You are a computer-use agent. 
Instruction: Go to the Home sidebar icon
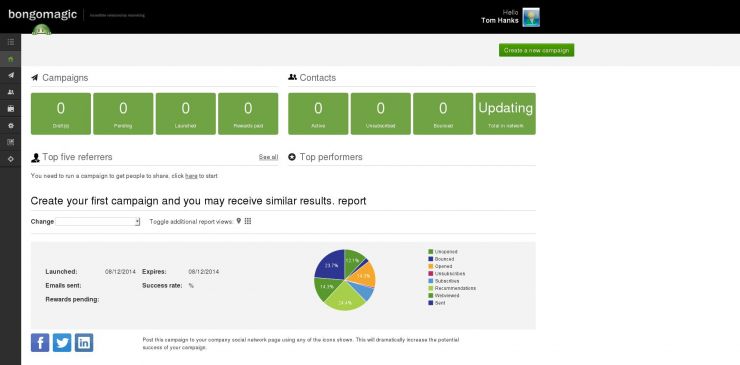click(10, 59)
